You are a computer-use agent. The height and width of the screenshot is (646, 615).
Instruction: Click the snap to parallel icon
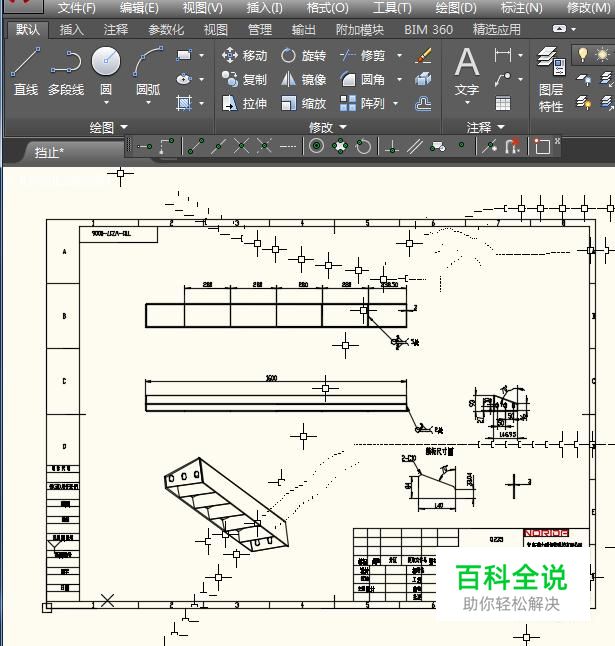tap(415, 146)
